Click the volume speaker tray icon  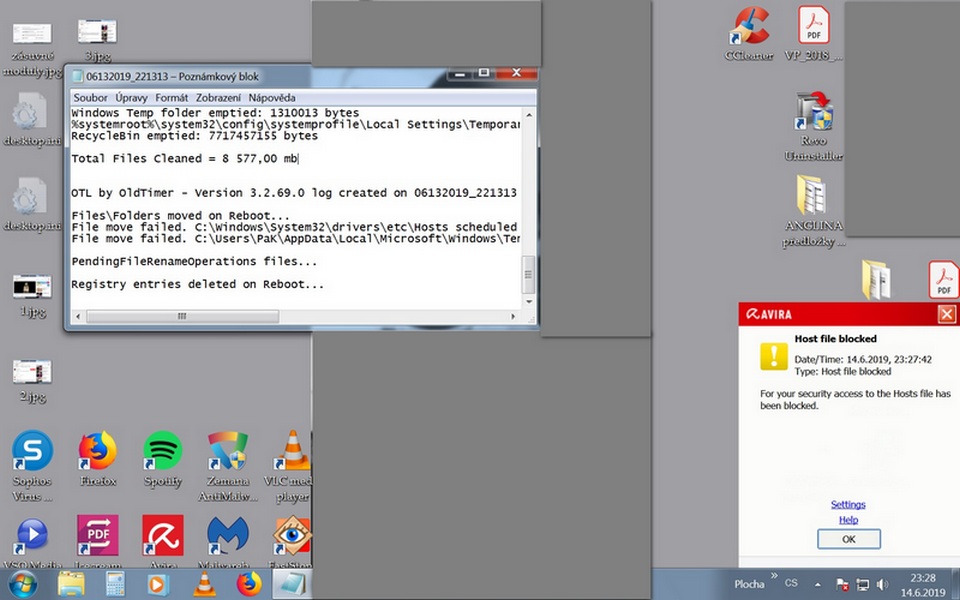point(883,584)
